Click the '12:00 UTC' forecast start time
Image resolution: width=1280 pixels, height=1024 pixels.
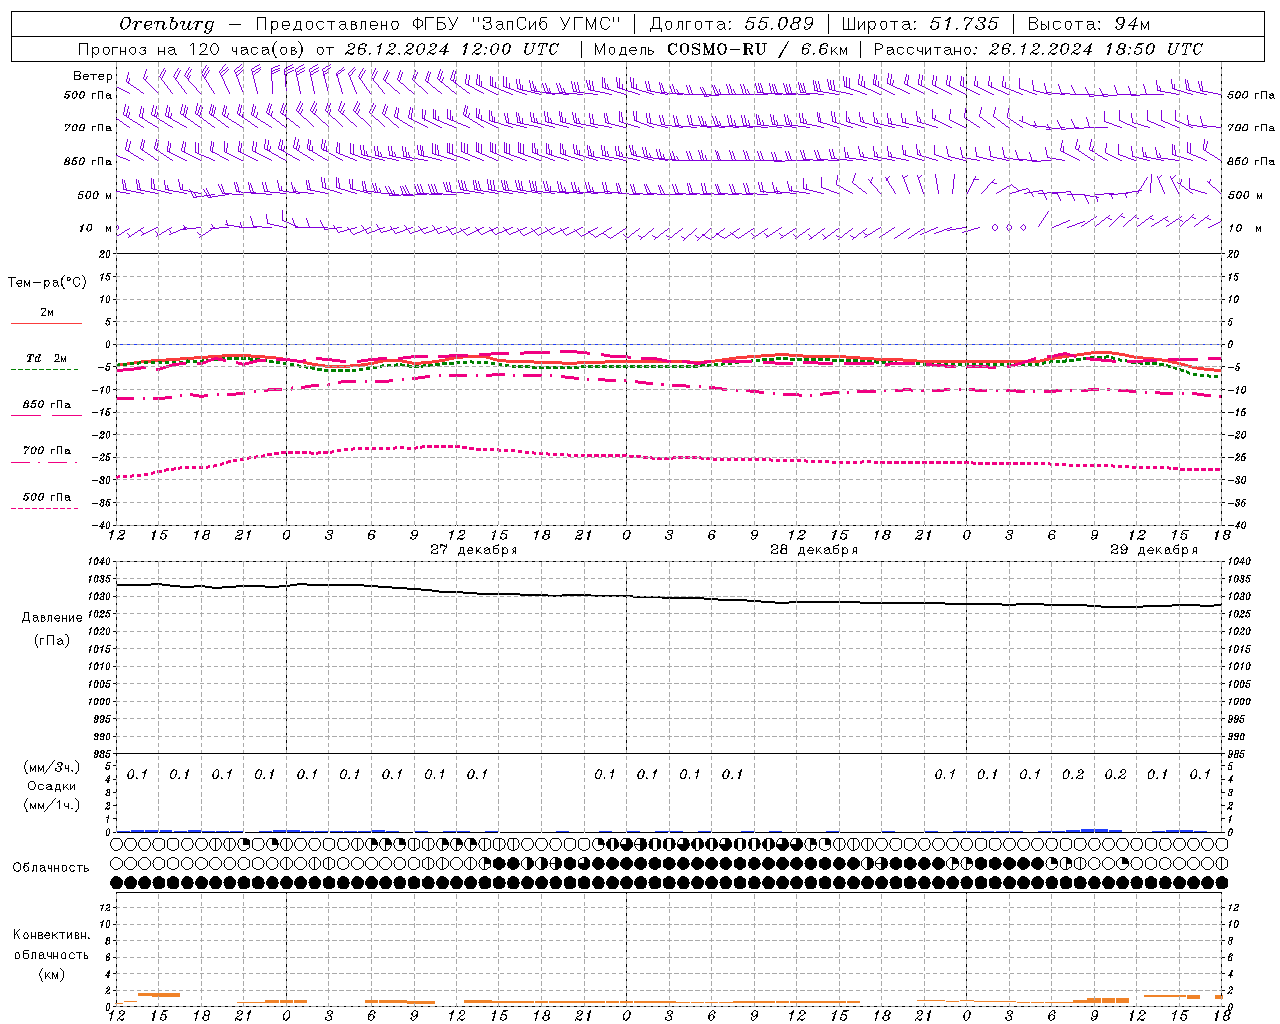[509, 49]
